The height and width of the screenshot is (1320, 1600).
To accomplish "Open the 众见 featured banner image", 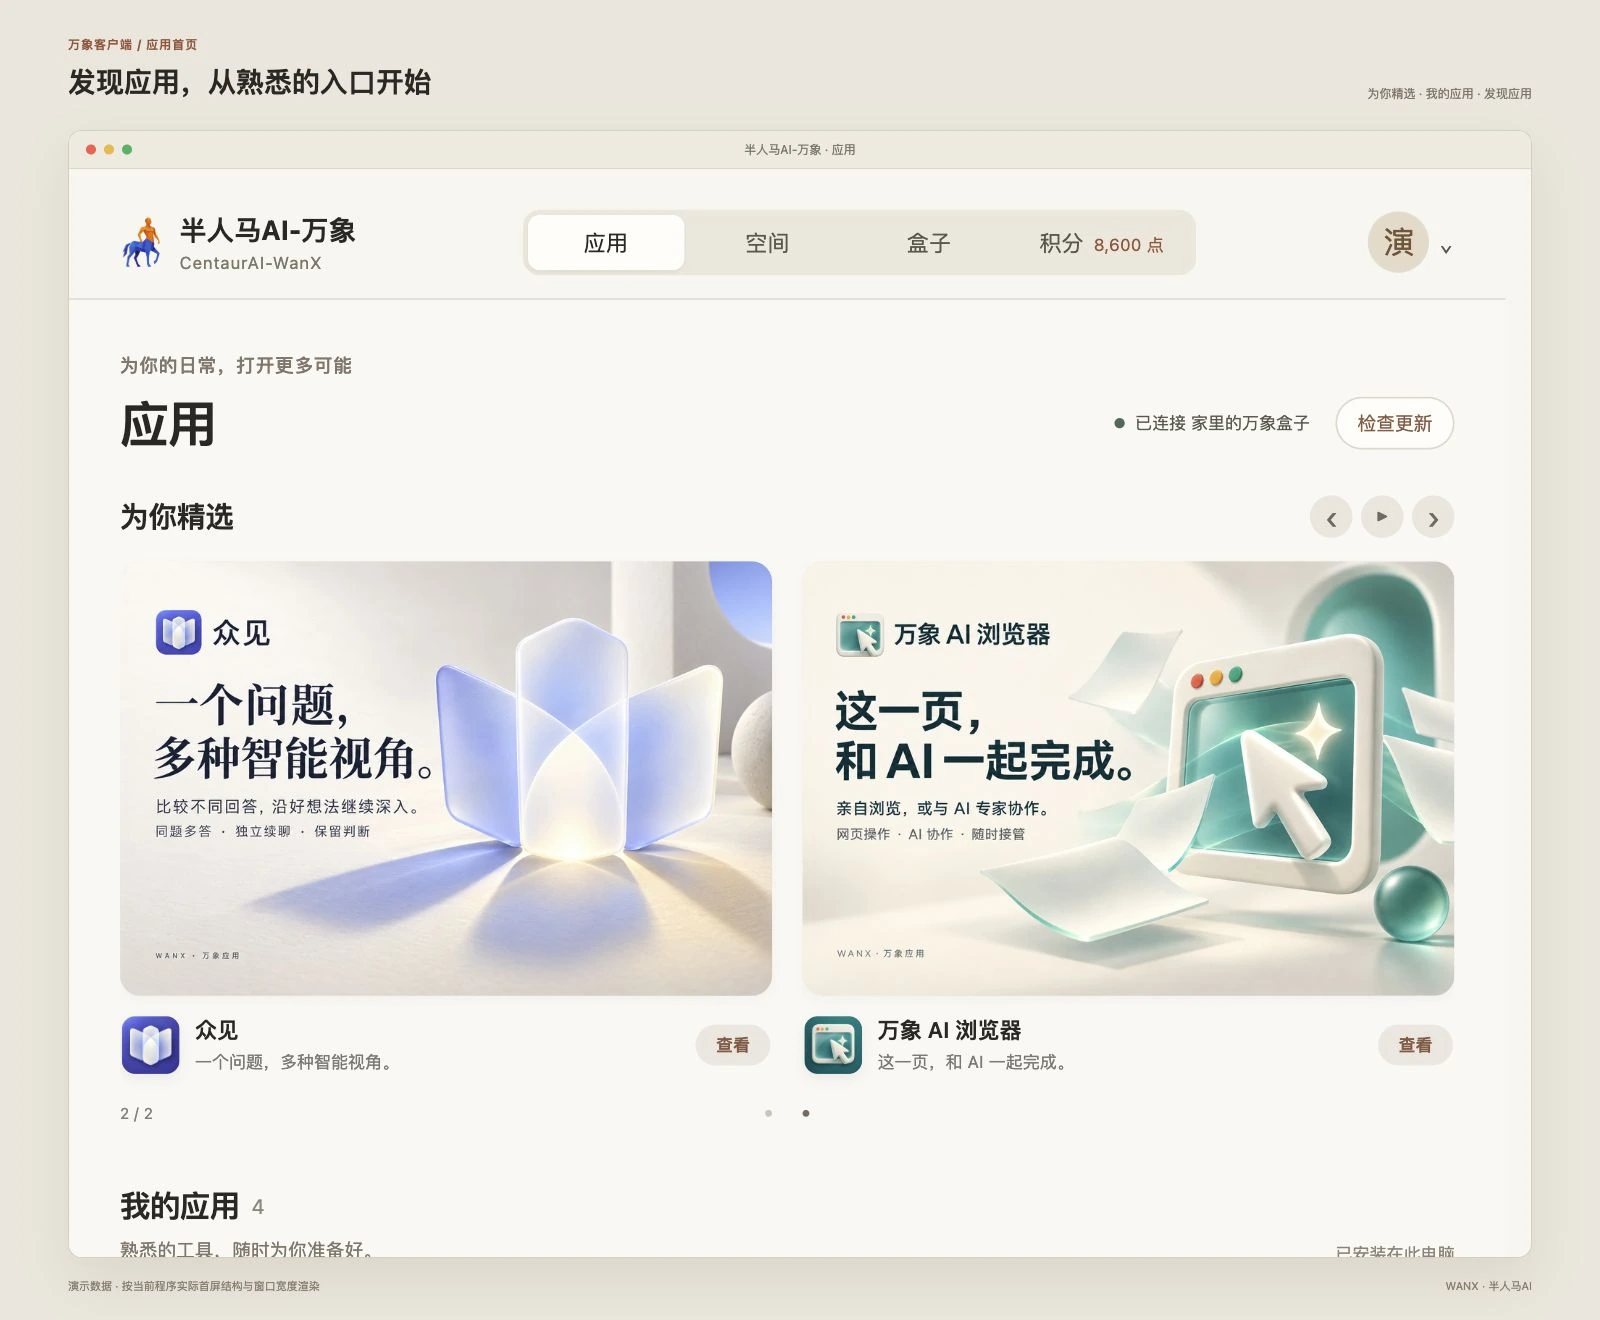I will (x=446, y=778).
